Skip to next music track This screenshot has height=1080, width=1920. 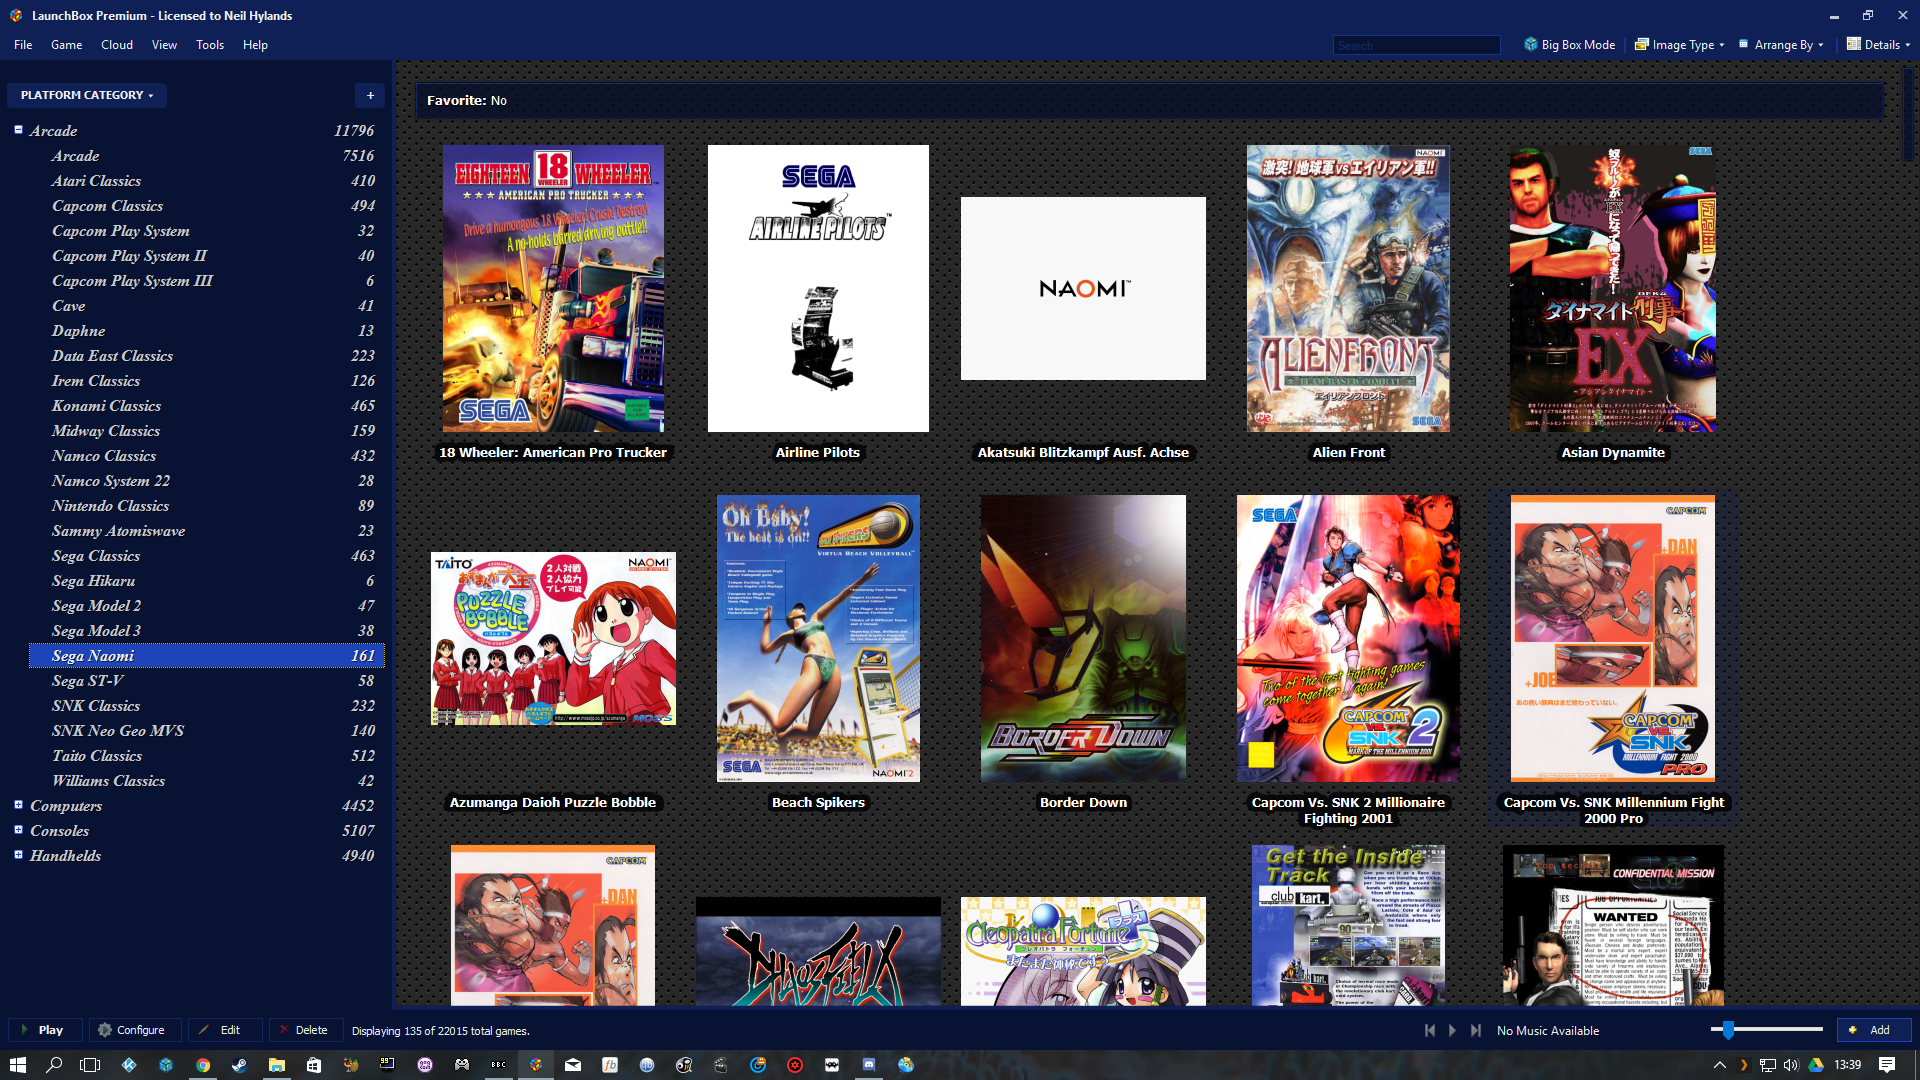click(1476, 1030)
